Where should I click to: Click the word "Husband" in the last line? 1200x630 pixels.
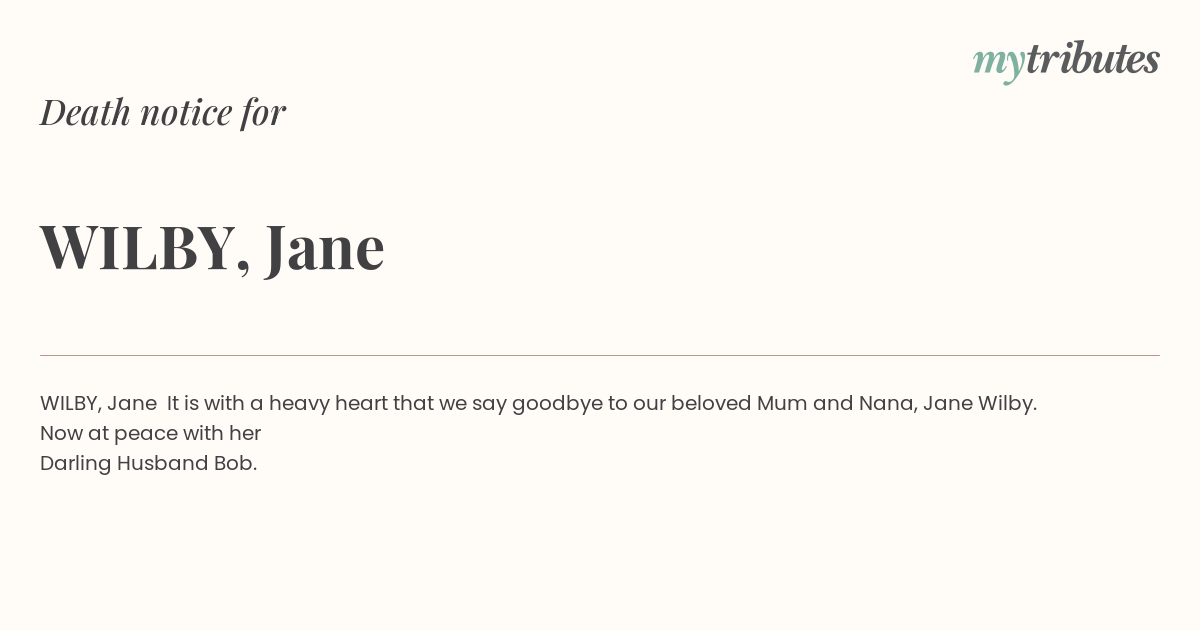(x=162, y=463)
